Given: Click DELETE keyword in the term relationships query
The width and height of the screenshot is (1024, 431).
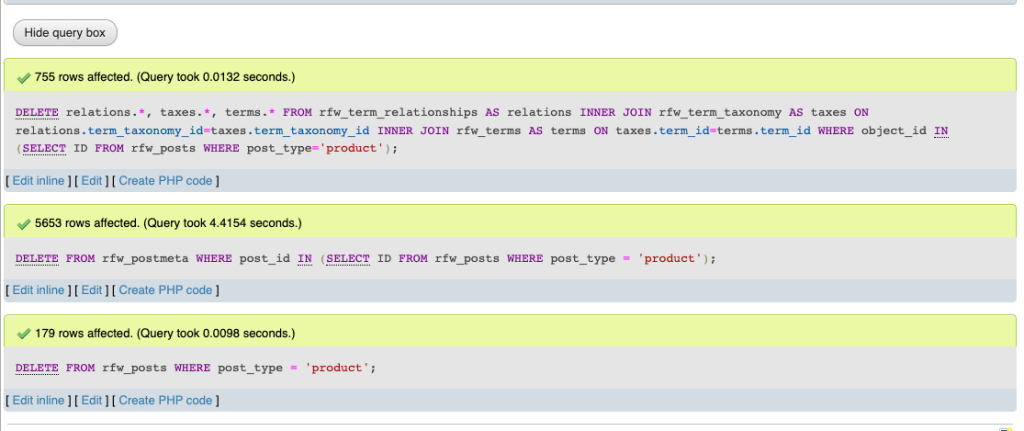Looking at the screenshot, I should tap(37, 112).
